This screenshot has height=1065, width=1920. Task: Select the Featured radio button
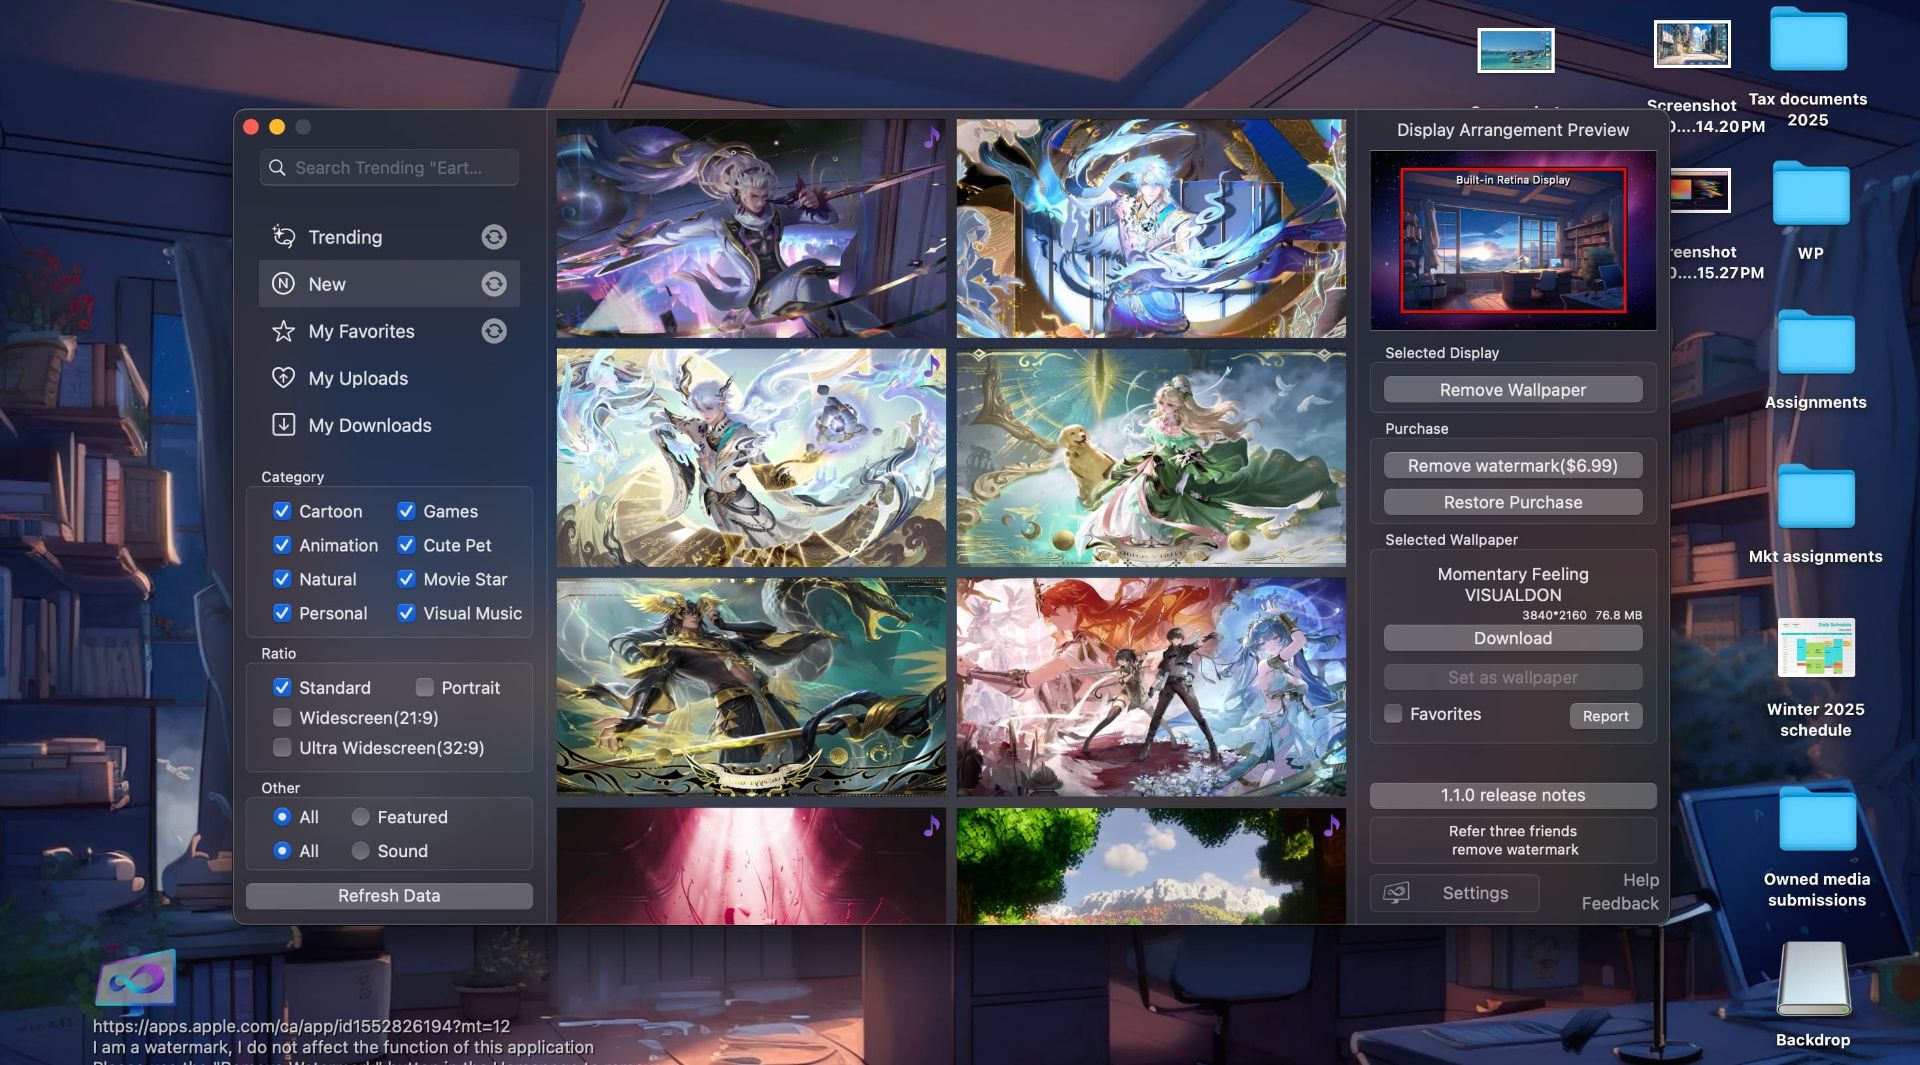pyautogui.click(x=361, y=817)
